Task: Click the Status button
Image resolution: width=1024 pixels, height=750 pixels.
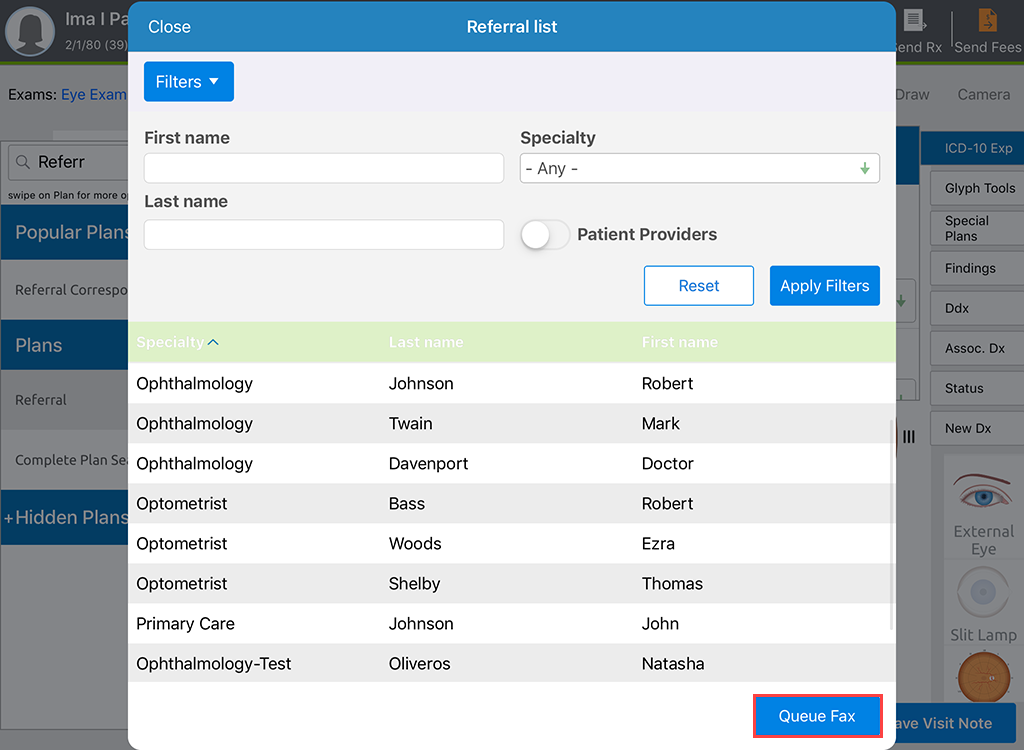Action: [977, 388]
